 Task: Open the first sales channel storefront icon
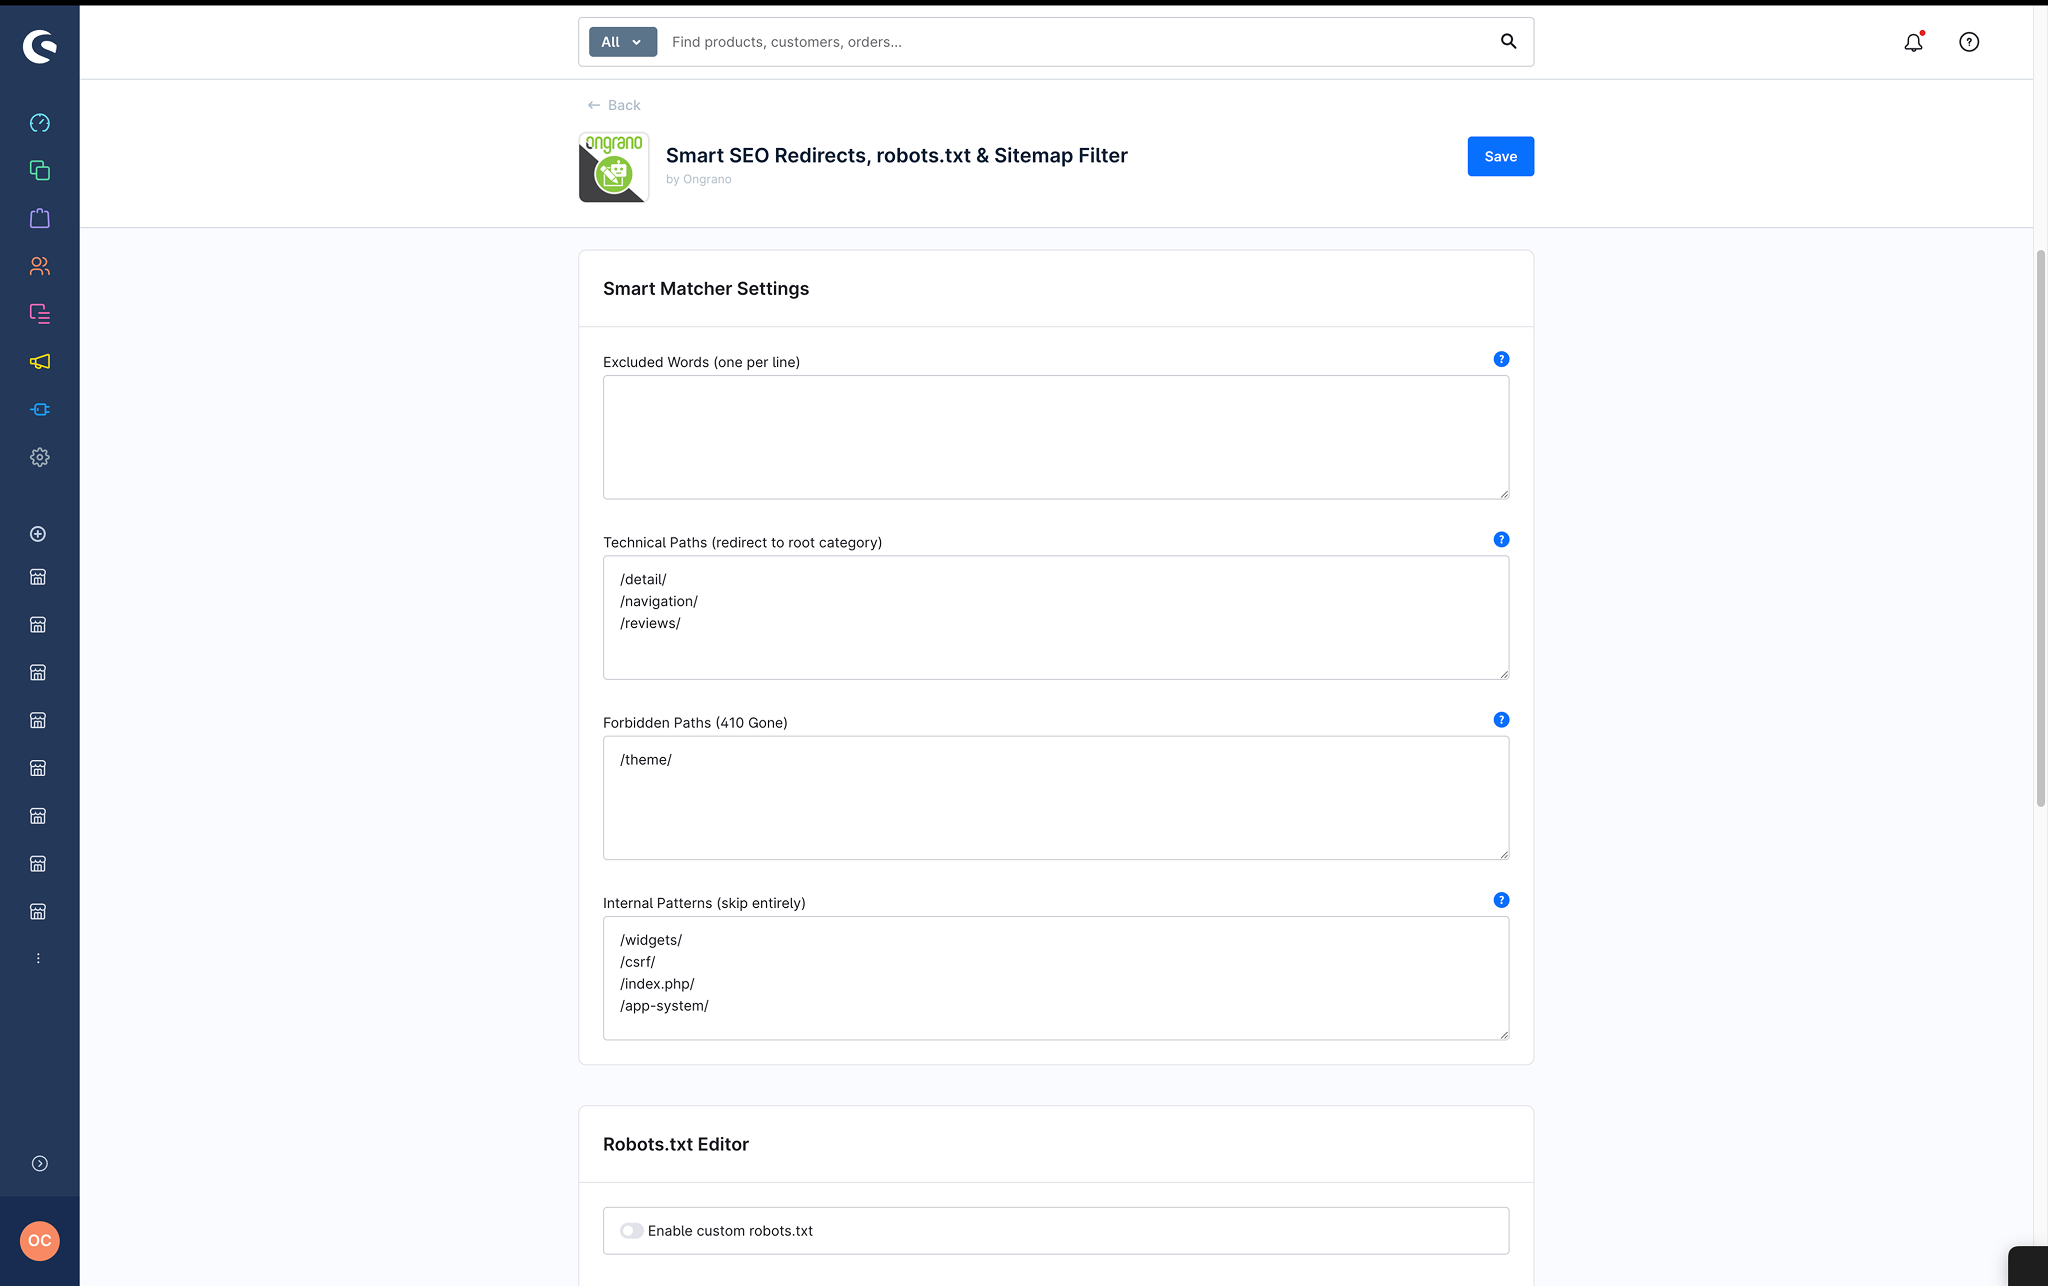point(38,577)
